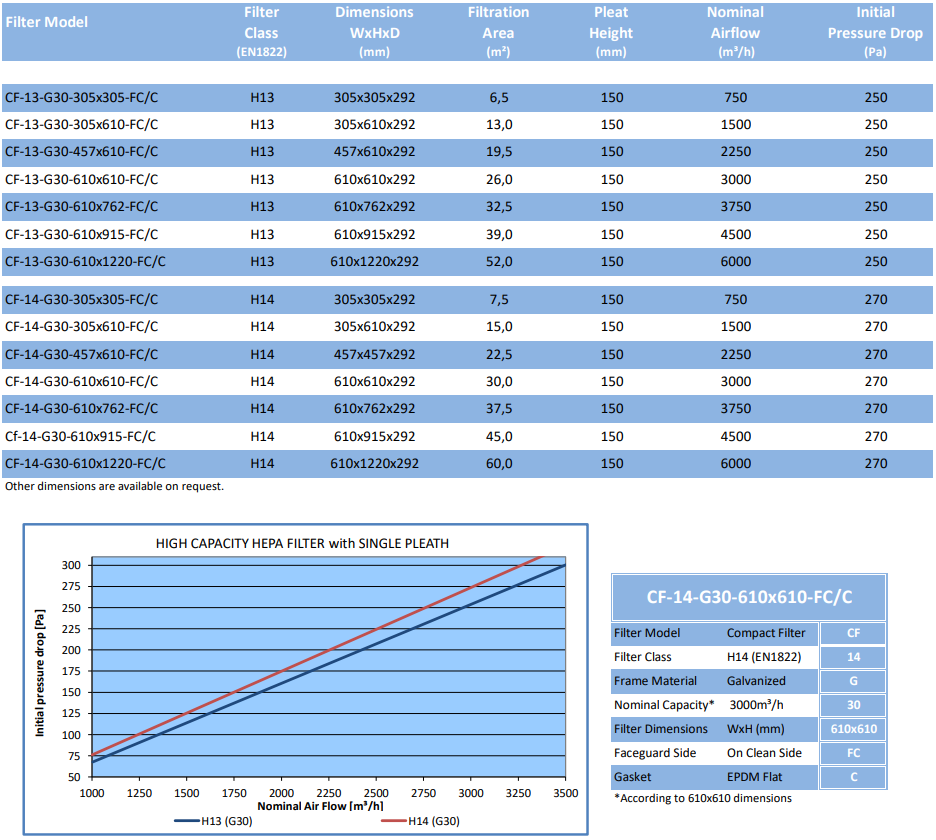Click the CF-13-G30-610x915-FC/C model

tap(81, 235)
